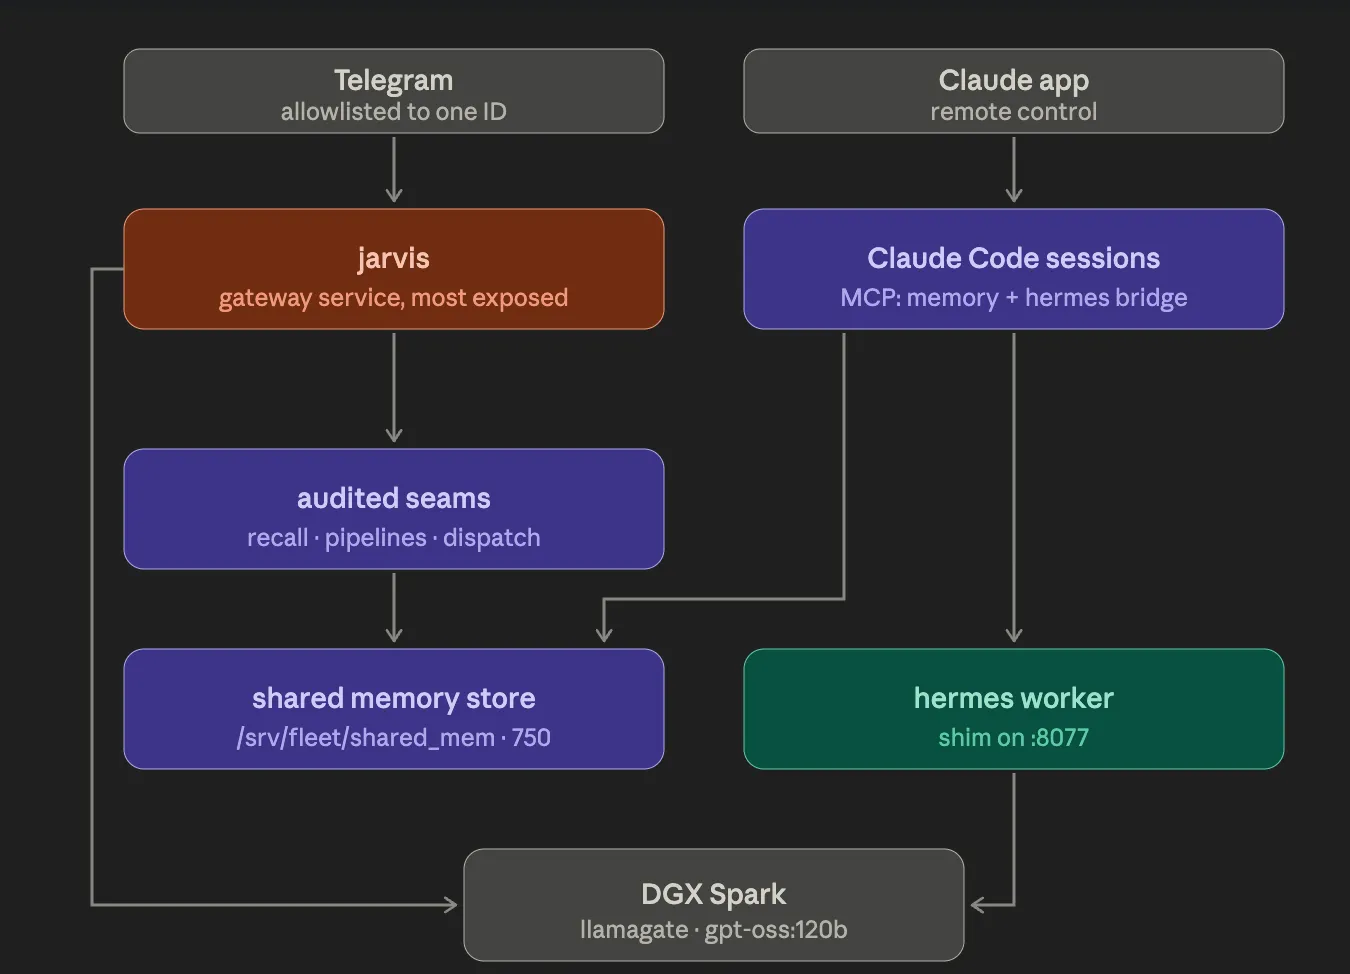Click 'llamagate · gpt-oss:120b' text
Viewport: 1350px width, 974px height.
coord(714,930)
